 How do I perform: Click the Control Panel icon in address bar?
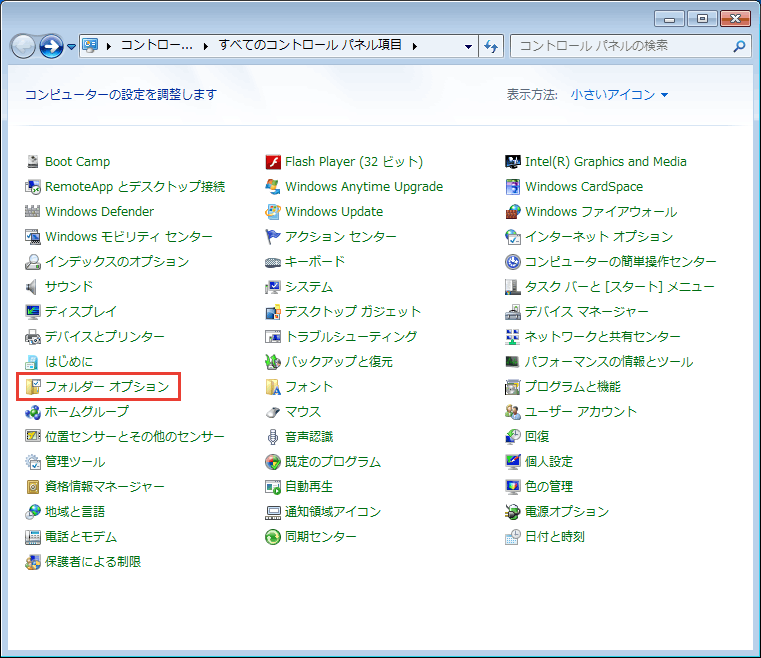pos(90,46)
